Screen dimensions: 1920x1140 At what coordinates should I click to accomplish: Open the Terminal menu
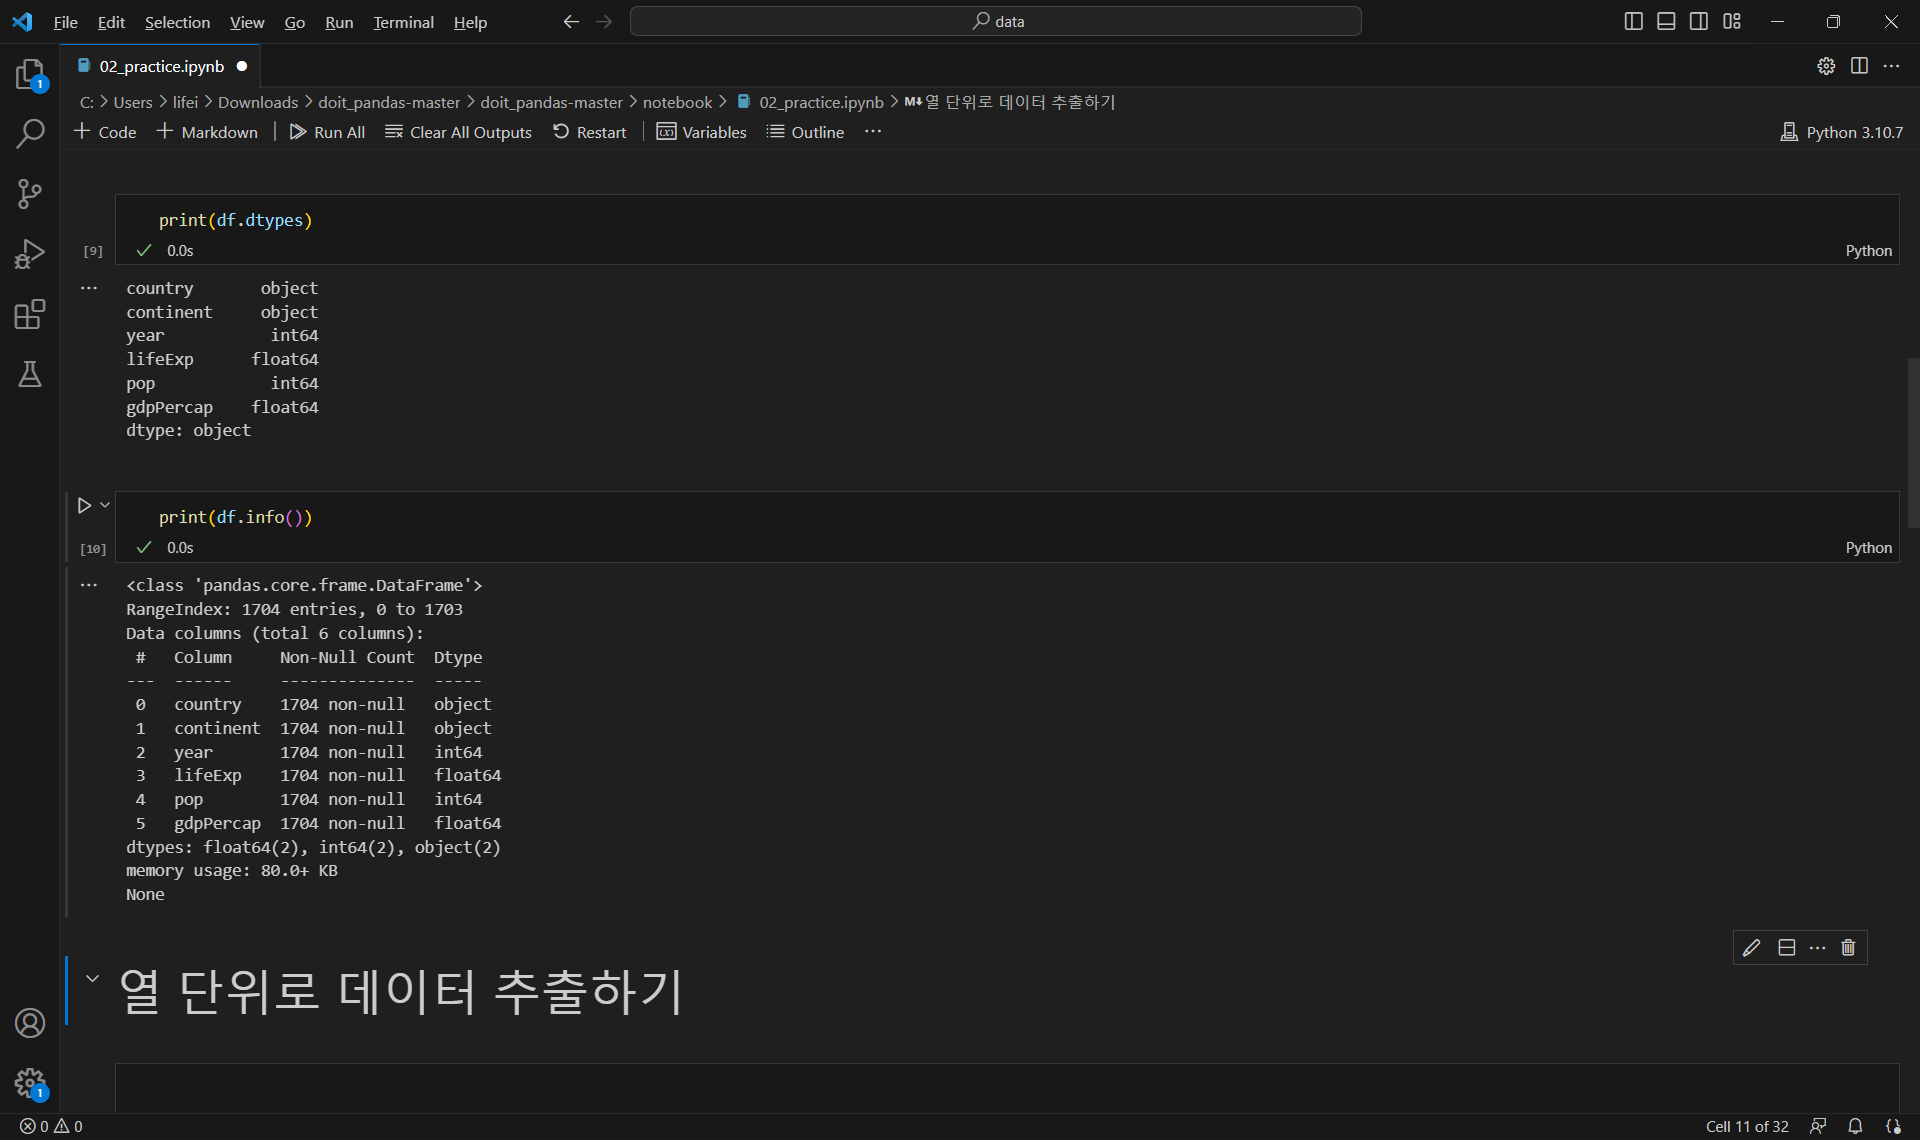pyautogui.click(x=403, y=22)
